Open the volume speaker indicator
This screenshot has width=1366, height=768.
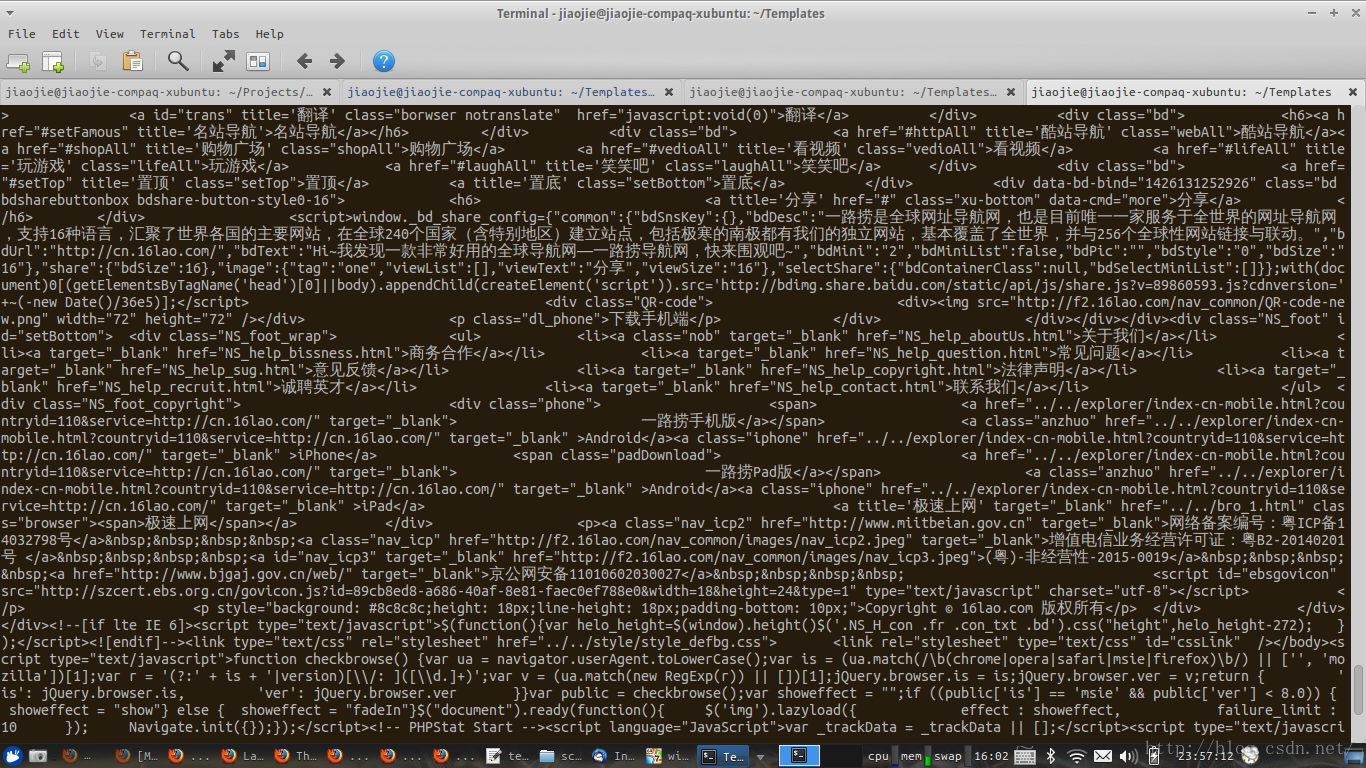(1127, 756)
